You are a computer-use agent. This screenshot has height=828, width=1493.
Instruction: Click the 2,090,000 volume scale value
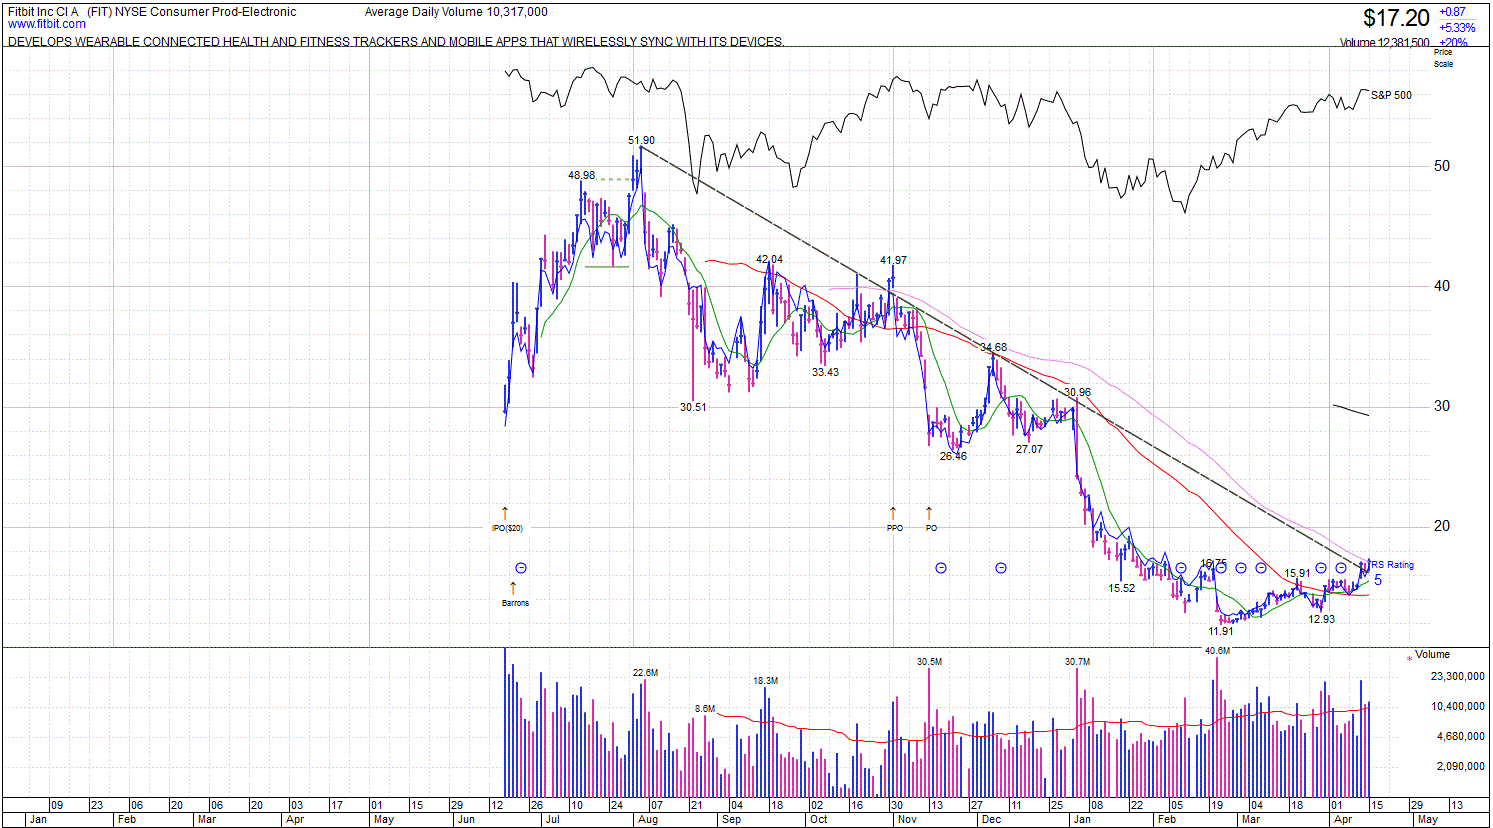coord(1460,767)
